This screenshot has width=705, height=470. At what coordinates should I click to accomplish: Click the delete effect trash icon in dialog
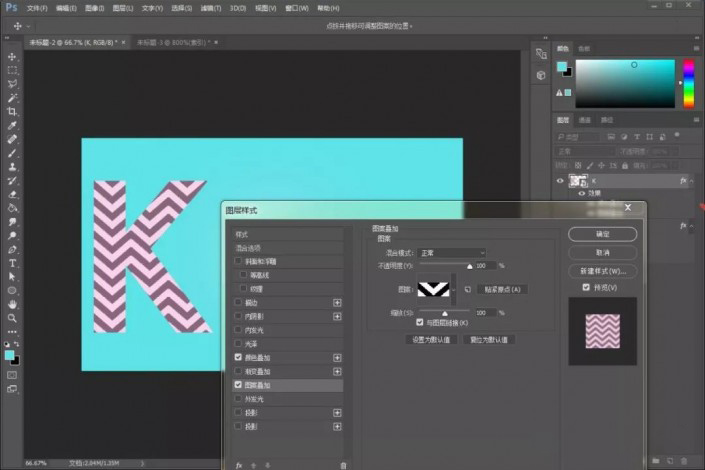pos(343,466)
